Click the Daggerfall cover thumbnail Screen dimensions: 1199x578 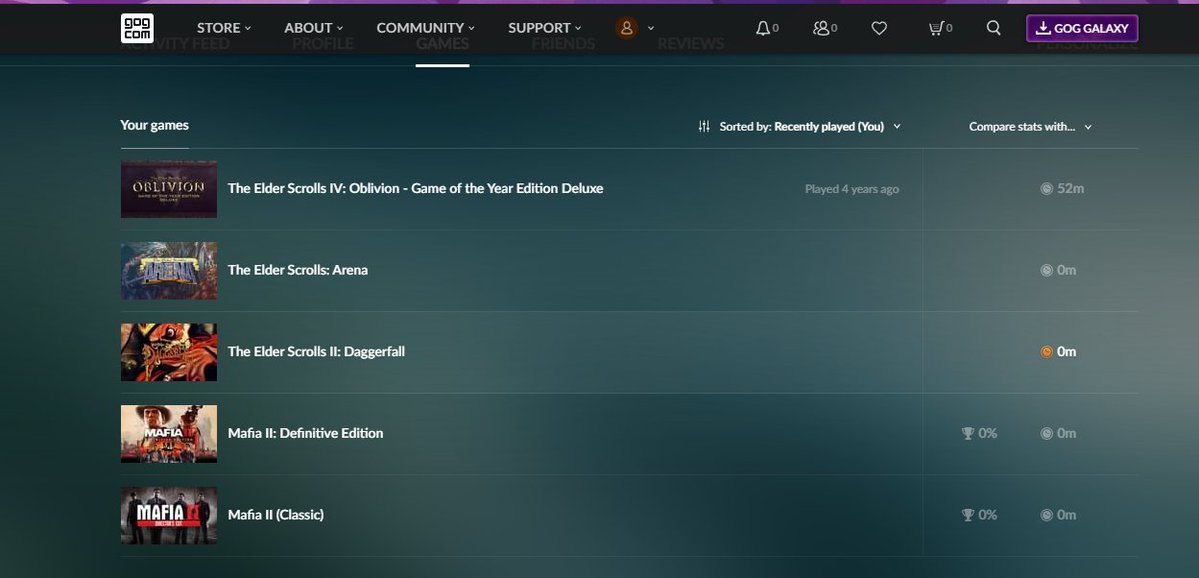point(169,352)
